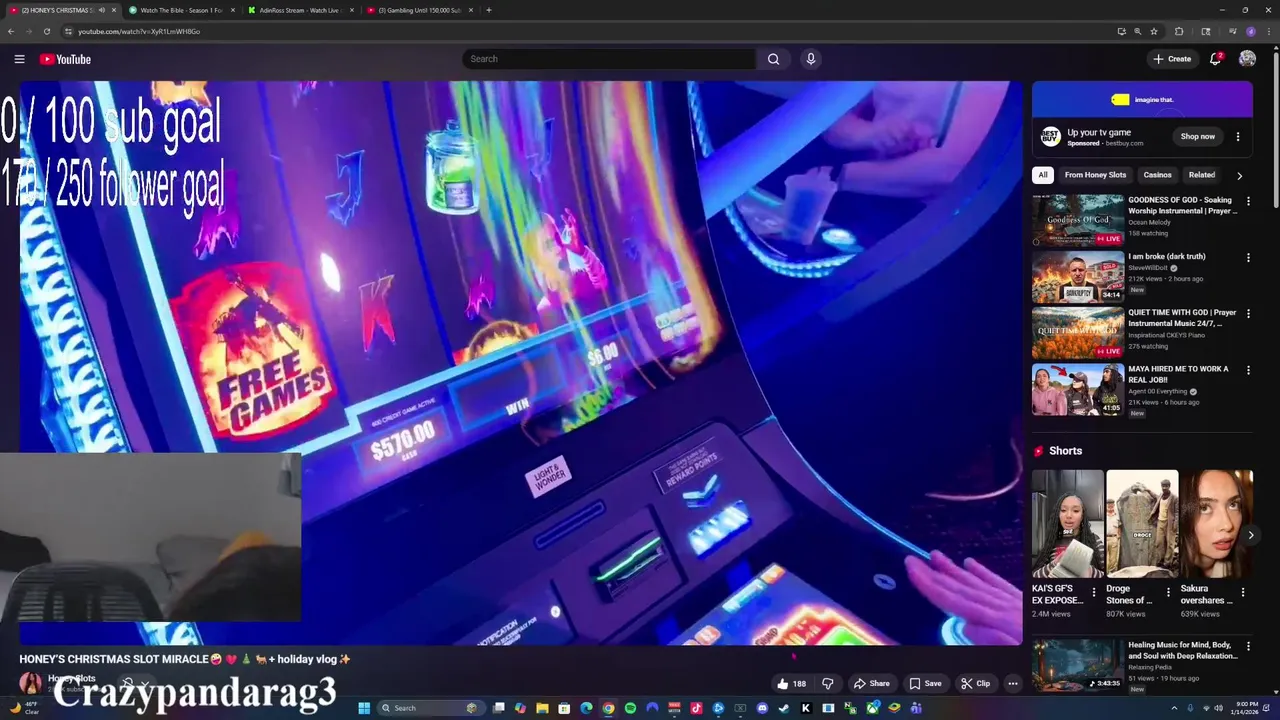Open Steam from the taskbar

(784, 708)
